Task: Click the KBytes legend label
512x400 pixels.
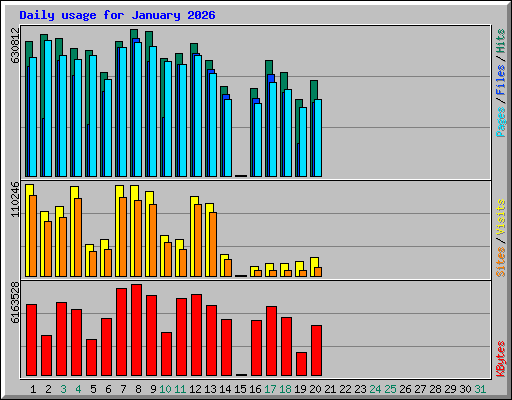Action: 501,359
